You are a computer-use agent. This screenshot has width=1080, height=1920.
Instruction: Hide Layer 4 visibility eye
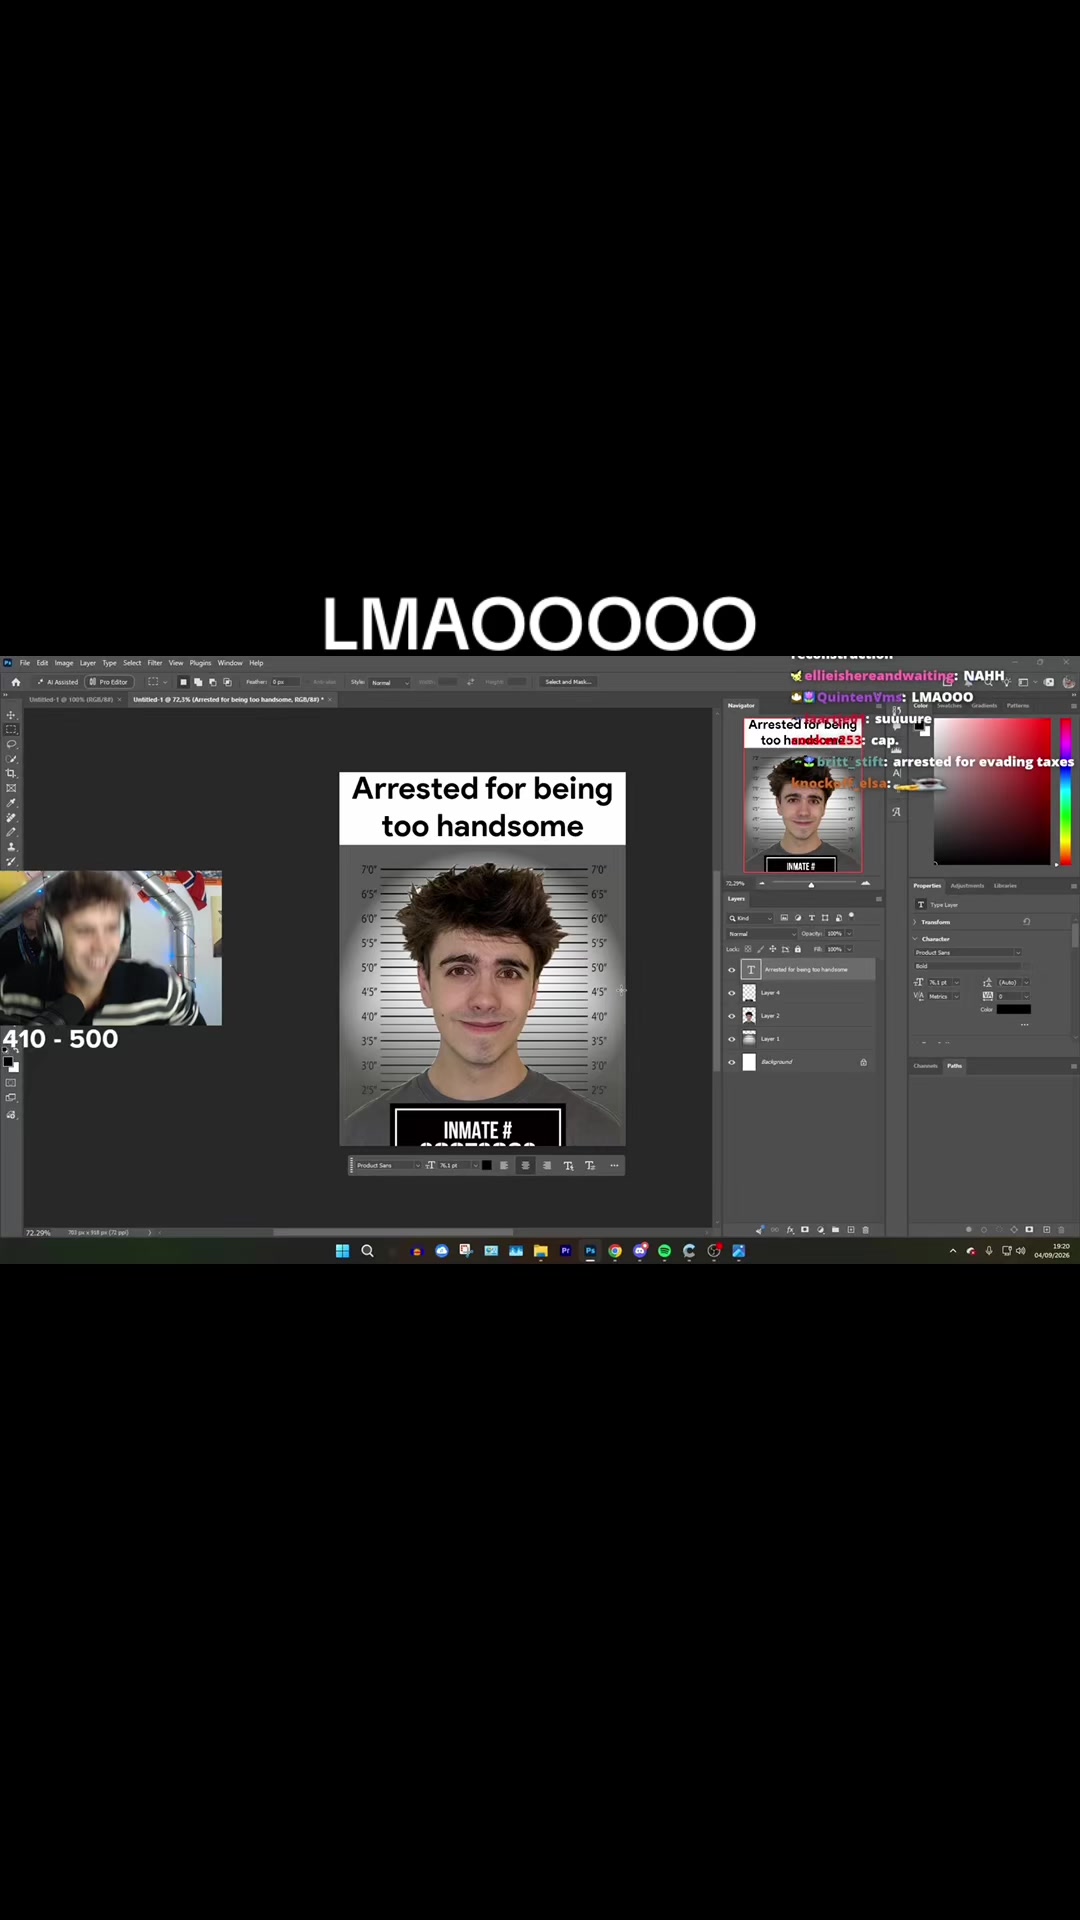point(731,993)
